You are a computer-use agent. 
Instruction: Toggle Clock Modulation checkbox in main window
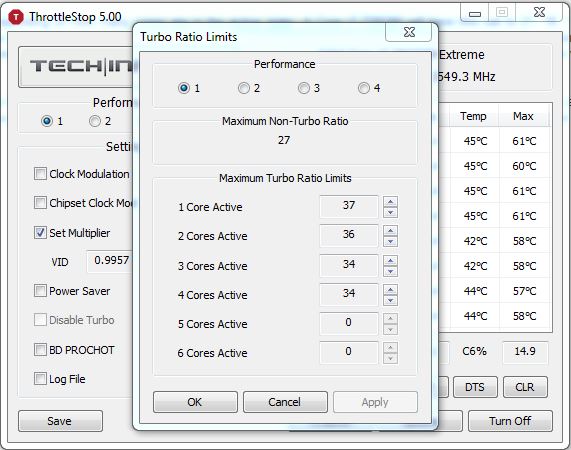pyautogui.click(x=40, y=174)
